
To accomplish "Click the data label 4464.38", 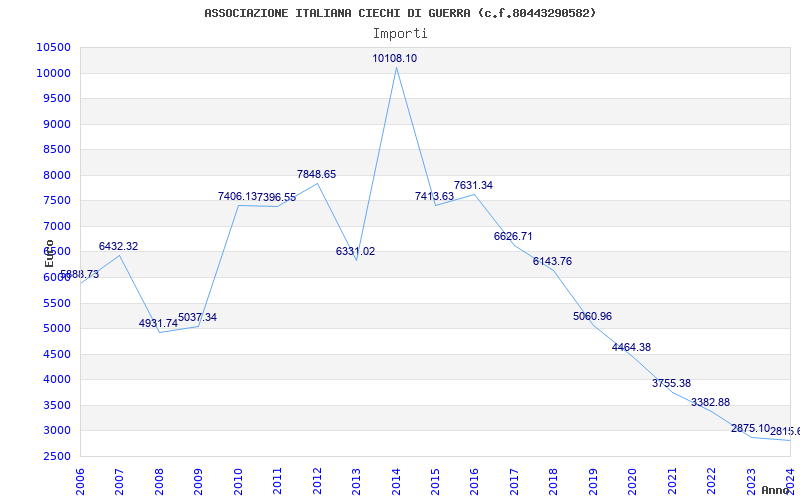I will 631,347.
